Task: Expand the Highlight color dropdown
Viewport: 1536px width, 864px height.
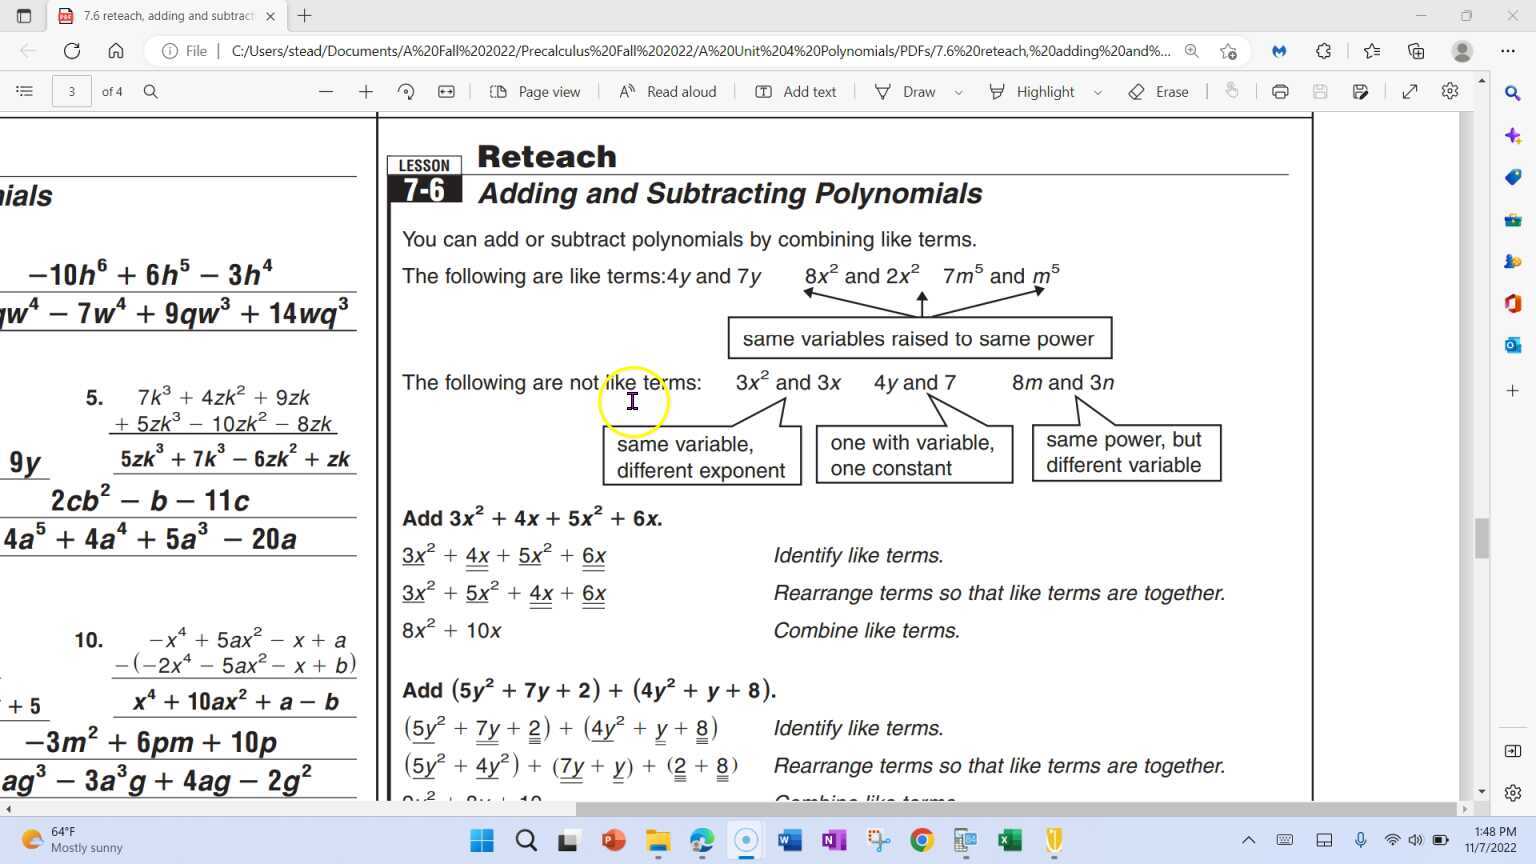Action: click(1097, 92)
